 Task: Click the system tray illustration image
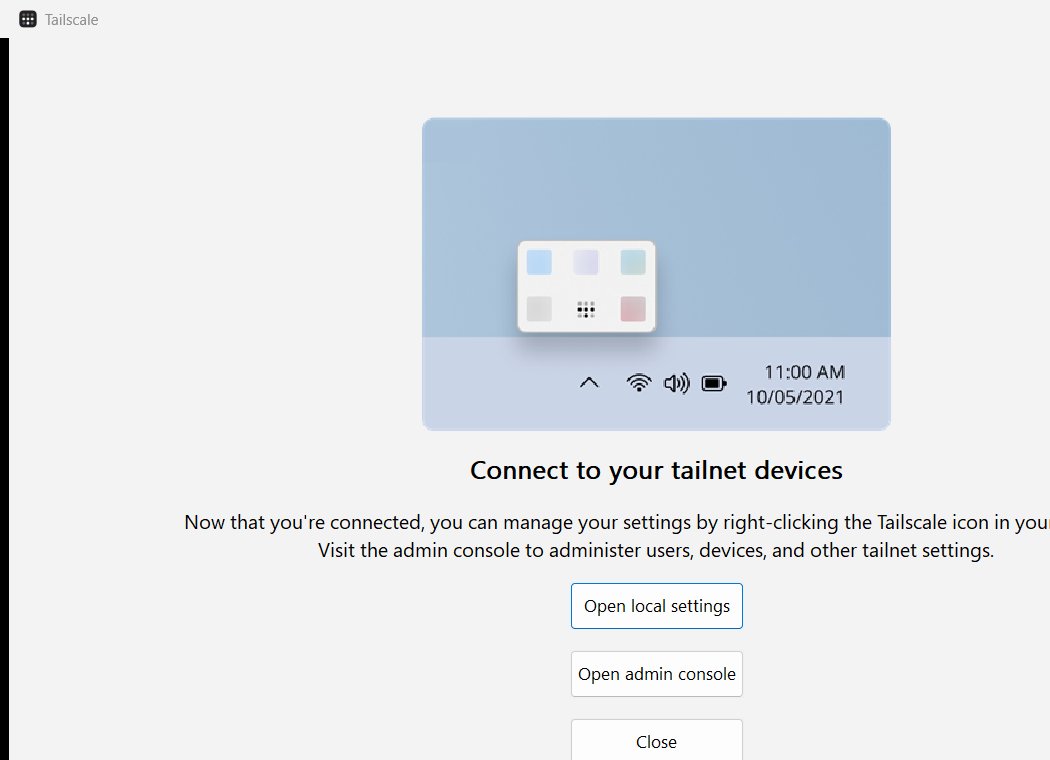click(656, 274)
